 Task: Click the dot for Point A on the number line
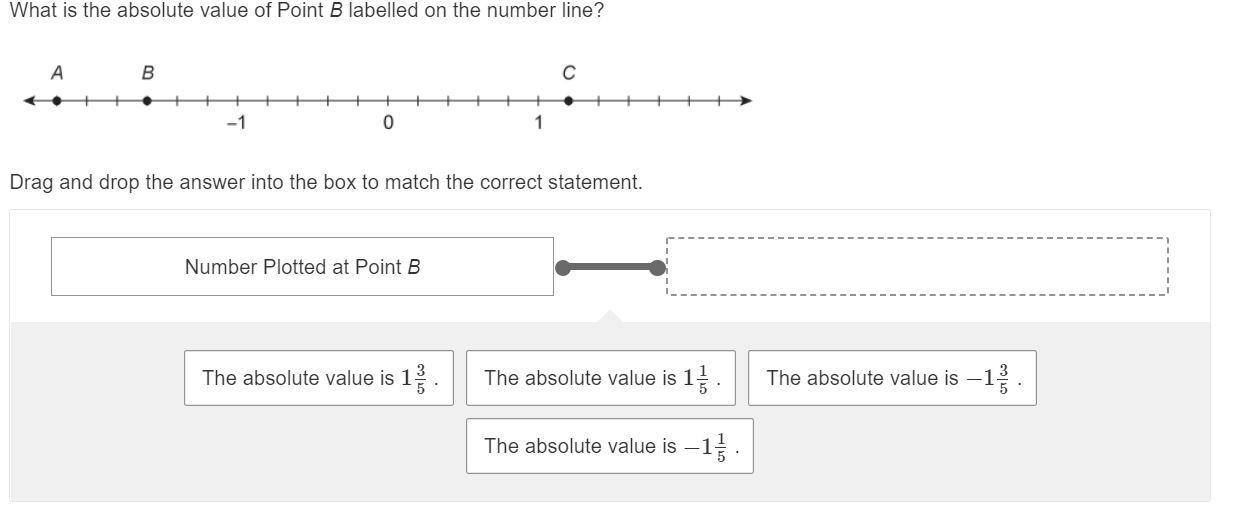pyautogui.click(x=57, y=100)
